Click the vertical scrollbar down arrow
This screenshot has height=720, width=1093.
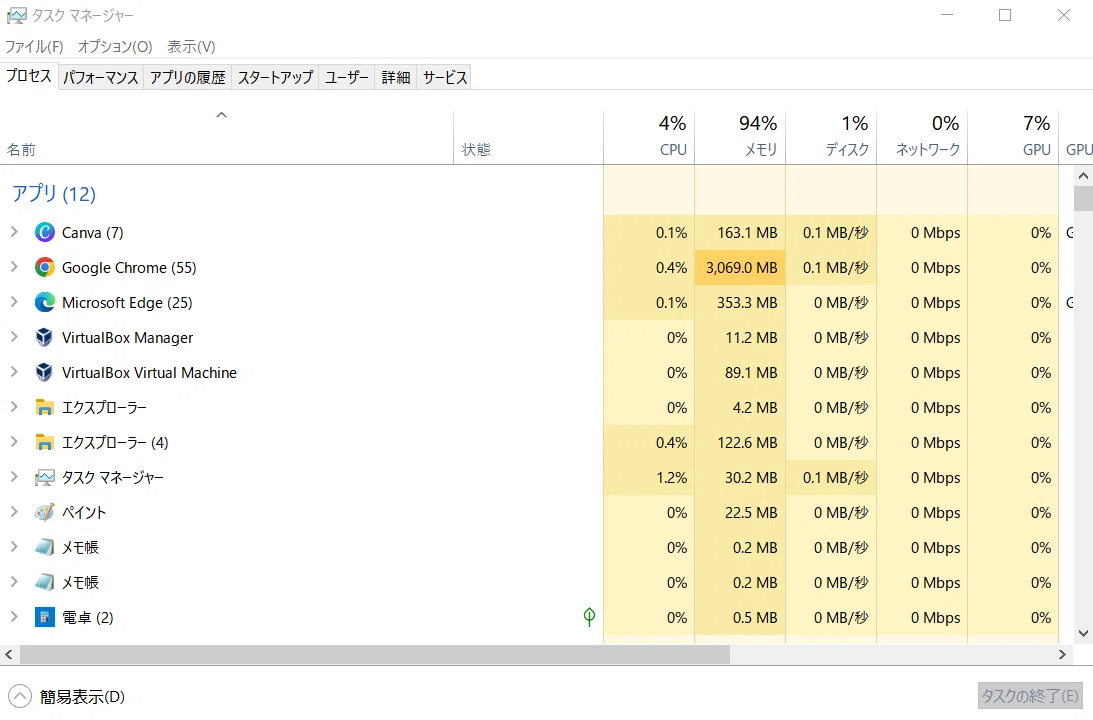pyautogui.click(x=1083, y=634)
